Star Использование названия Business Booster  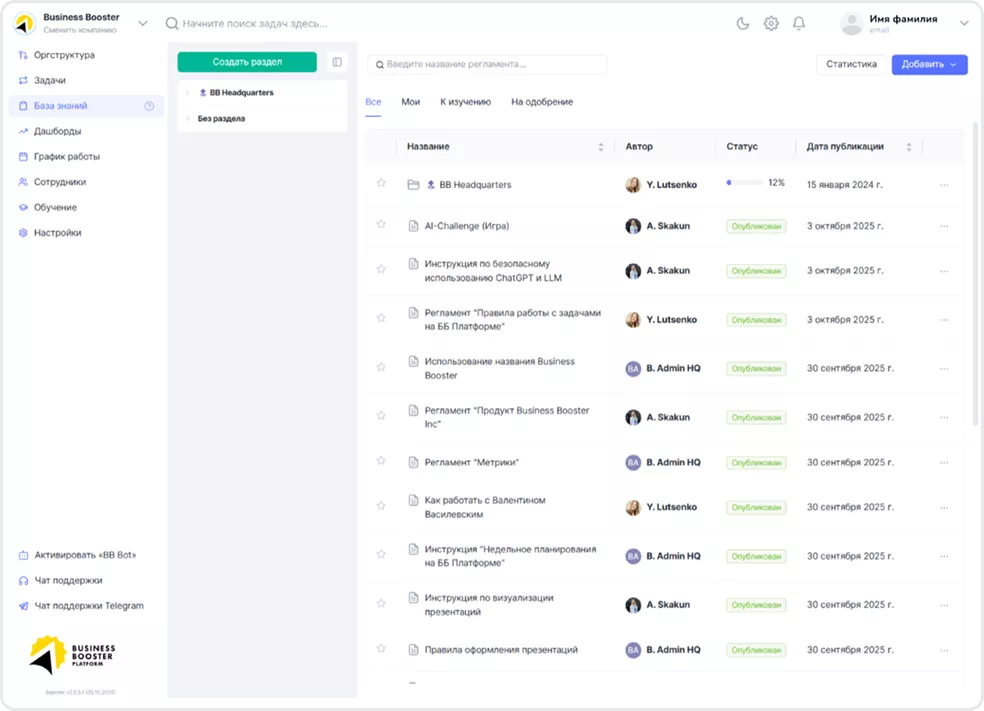pyautogui.click(x=381, y=367)
